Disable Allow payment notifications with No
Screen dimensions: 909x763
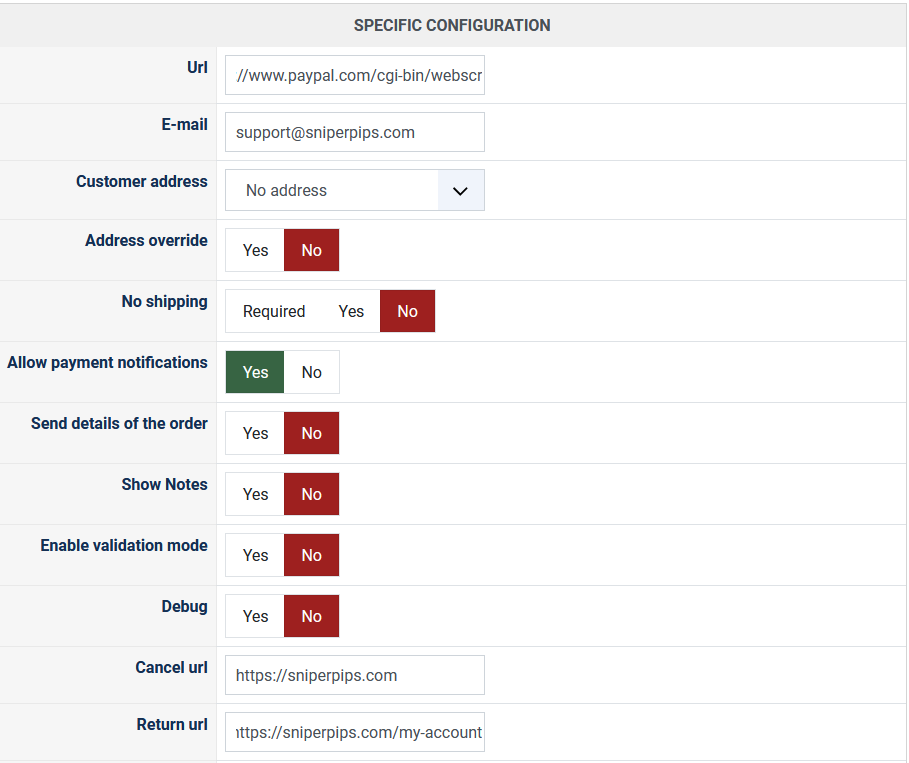click(x=311, y=372)
